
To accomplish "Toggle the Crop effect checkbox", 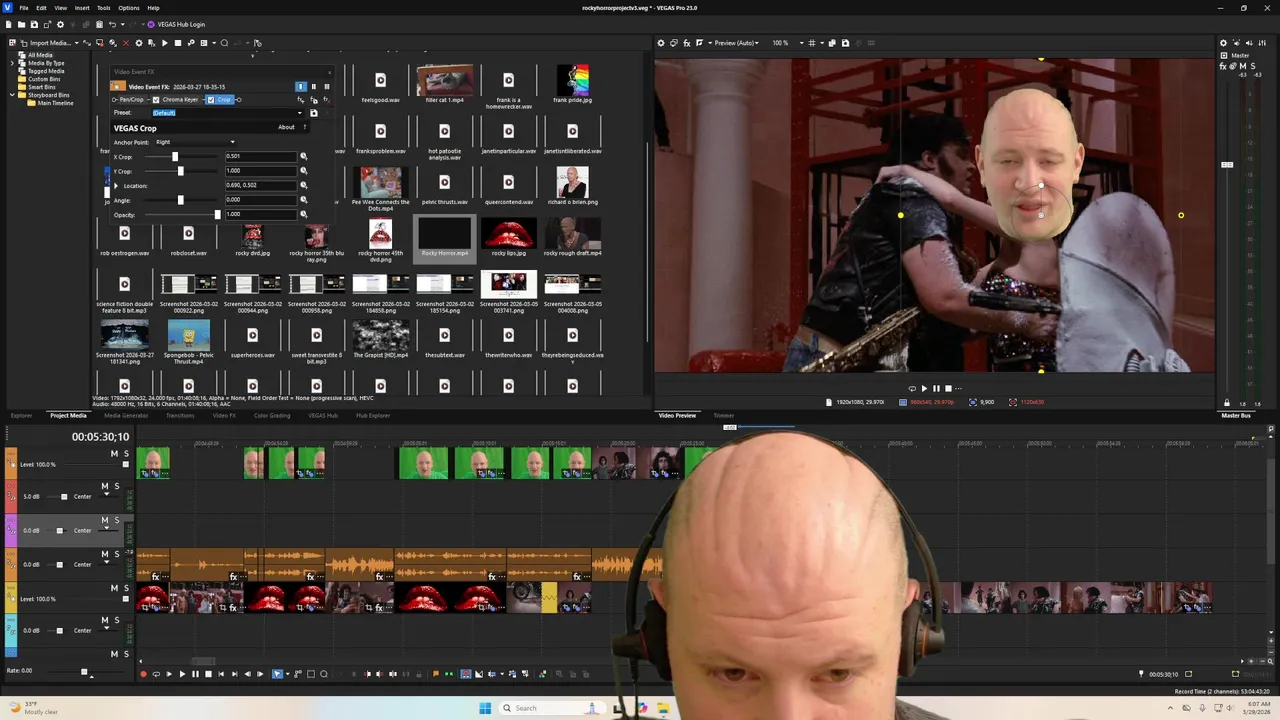I will (x=211, y=100).
